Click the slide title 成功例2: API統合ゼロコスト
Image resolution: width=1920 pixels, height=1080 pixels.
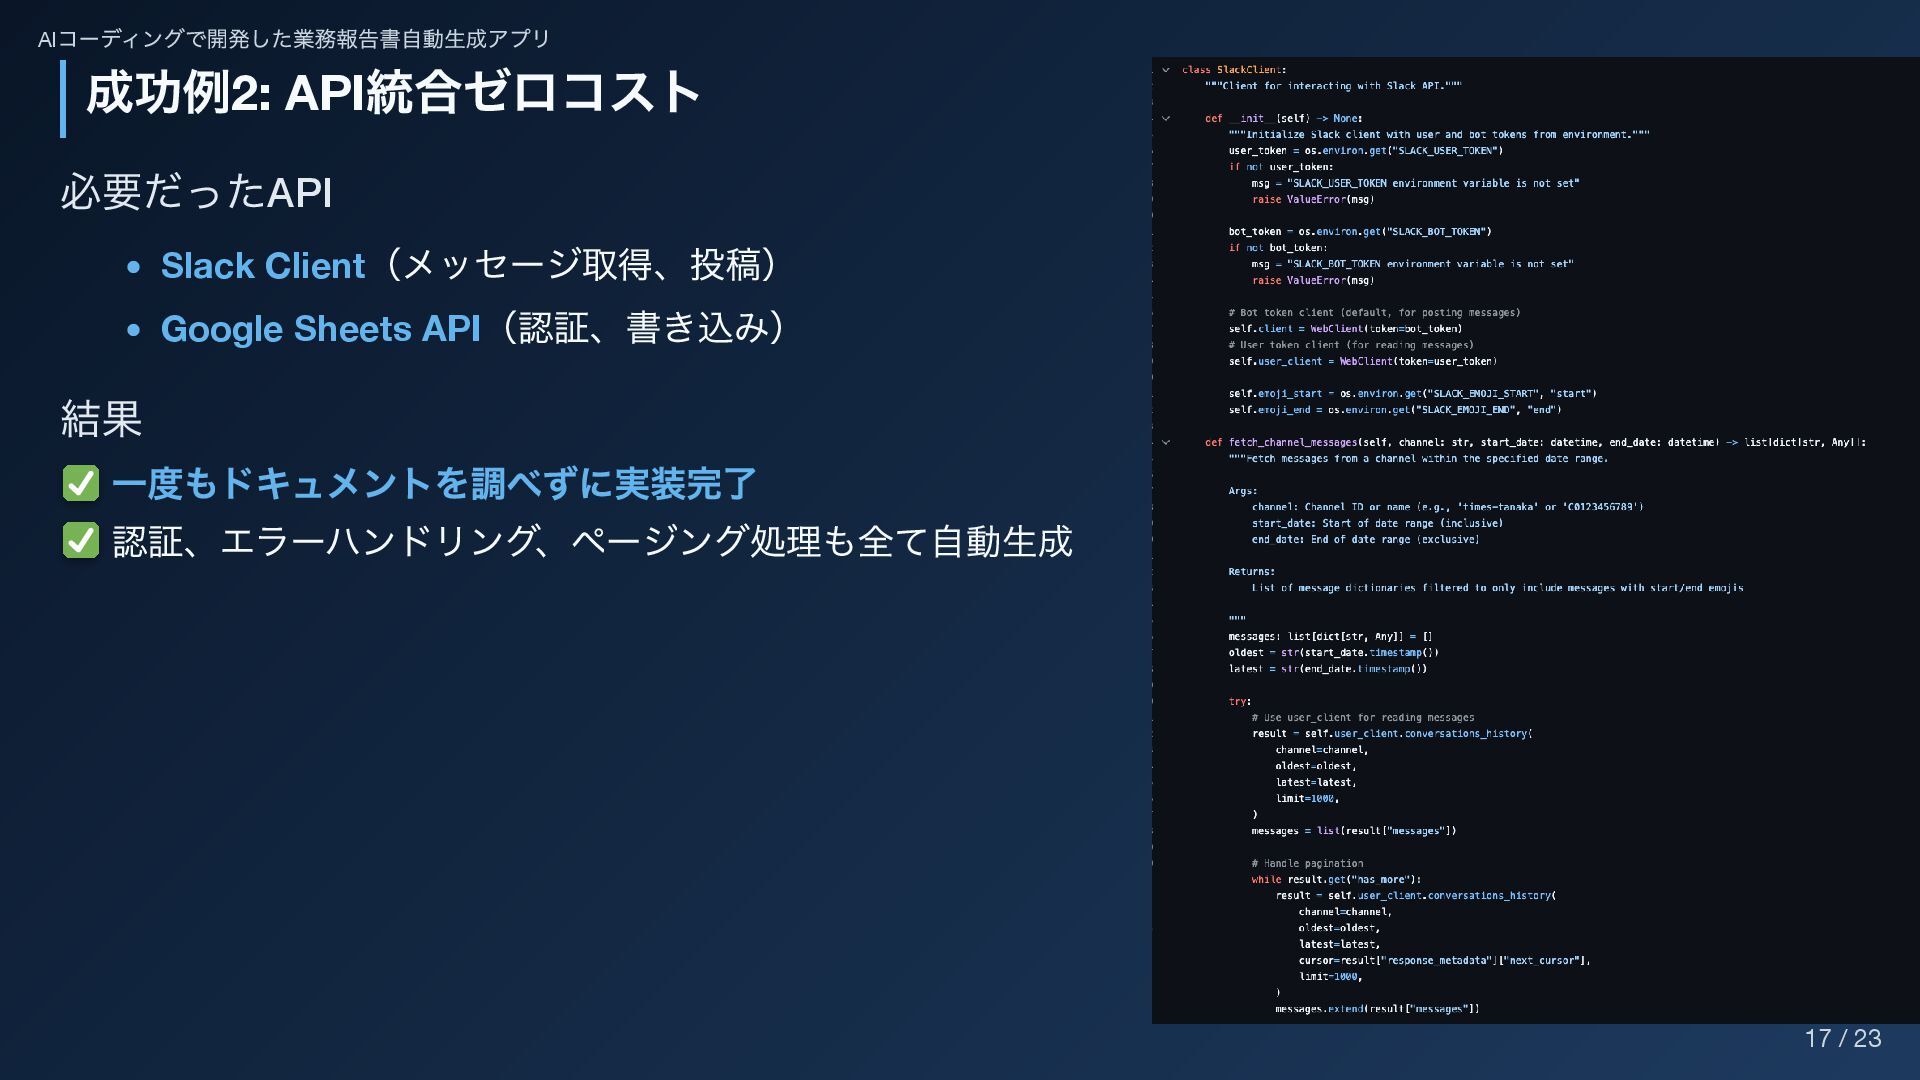pyautogui.click(x=392, y=93)
